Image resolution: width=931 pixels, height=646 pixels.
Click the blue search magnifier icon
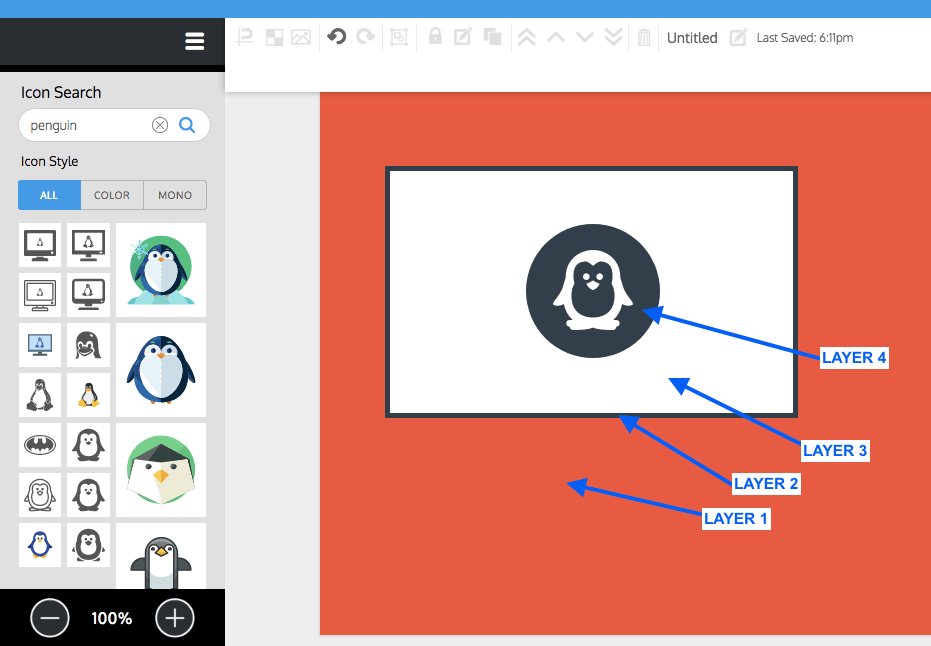(187, 125)
